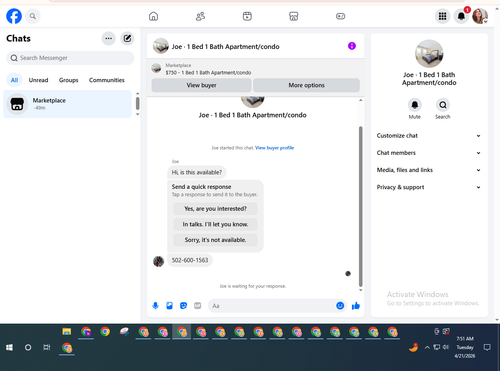Send quick reply In talks. I'll let you know.
The width and height of the screenshot is (500, 371).
pyautogui.click(x=215, y=224)
